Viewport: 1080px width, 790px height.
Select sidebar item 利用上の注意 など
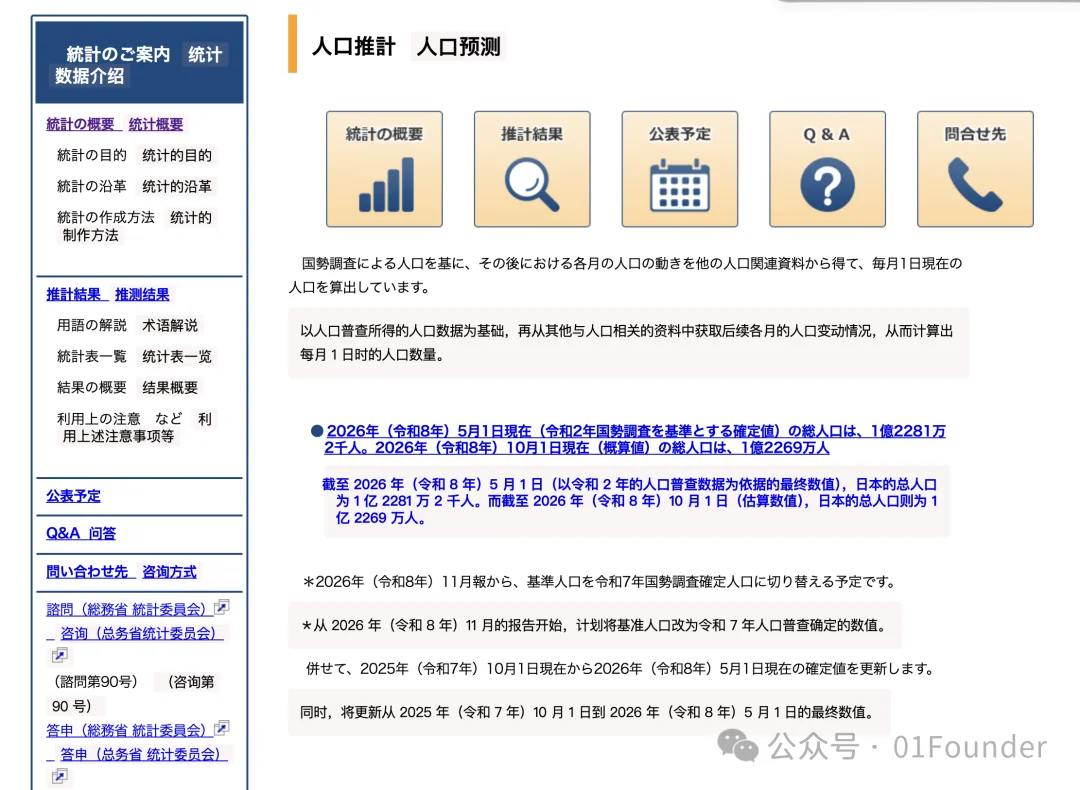pos(120,419)
